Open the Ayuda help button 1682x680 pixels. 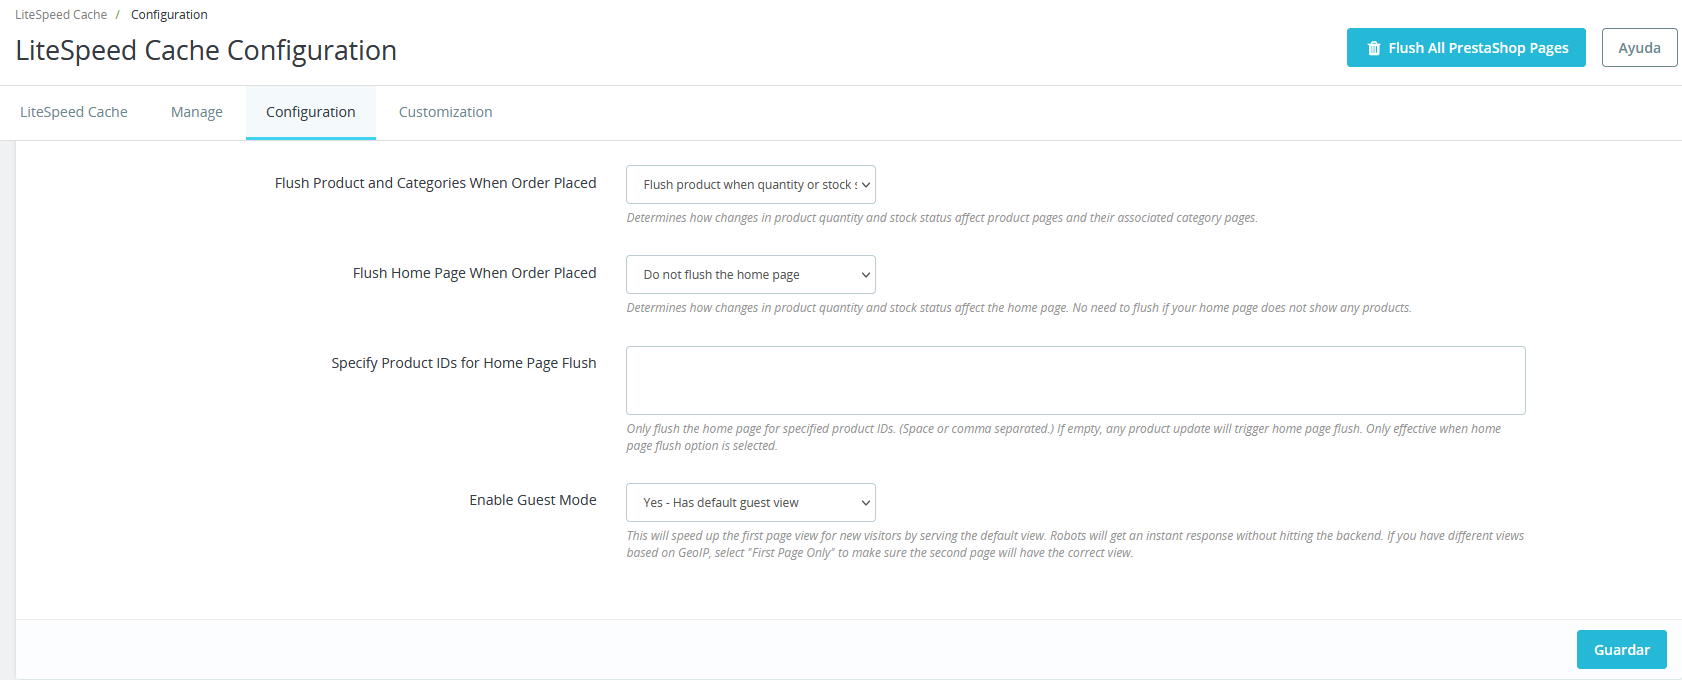click(1639, 48)
